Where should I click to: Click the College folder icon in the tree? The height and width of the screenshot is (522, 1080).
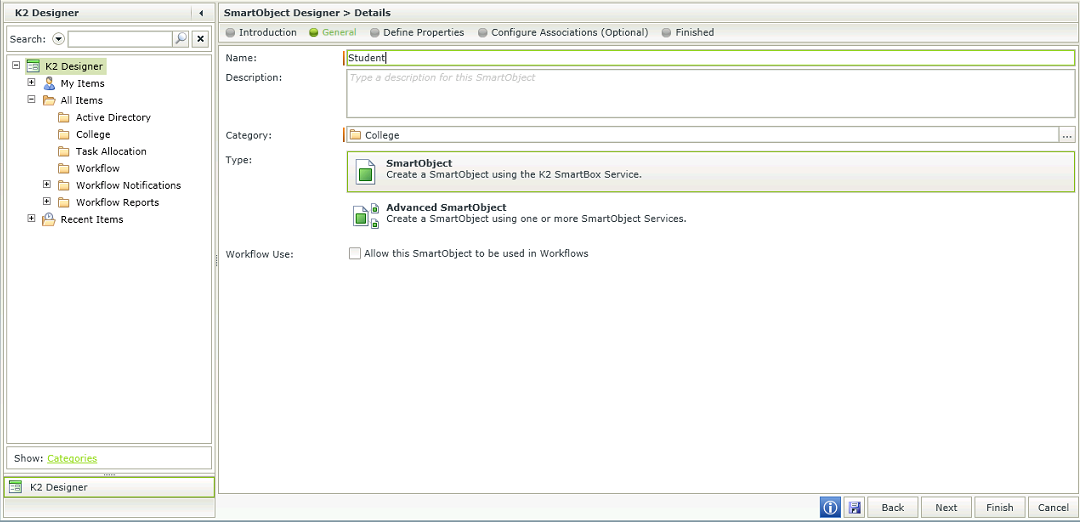(64, 134)
